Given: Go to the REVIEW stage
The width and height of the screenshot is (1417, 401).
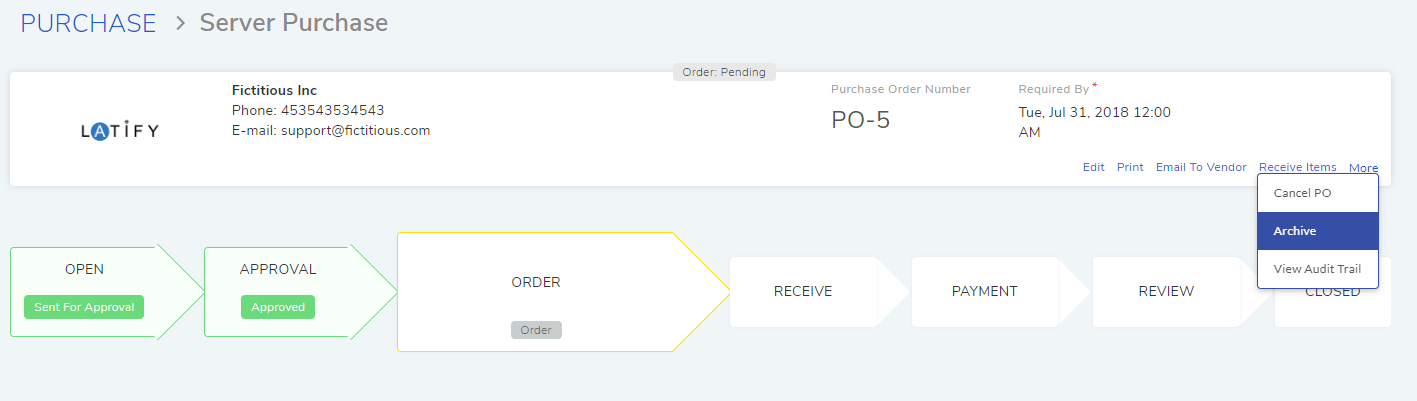Looking at the screenshot, I should pos(1166,291).
